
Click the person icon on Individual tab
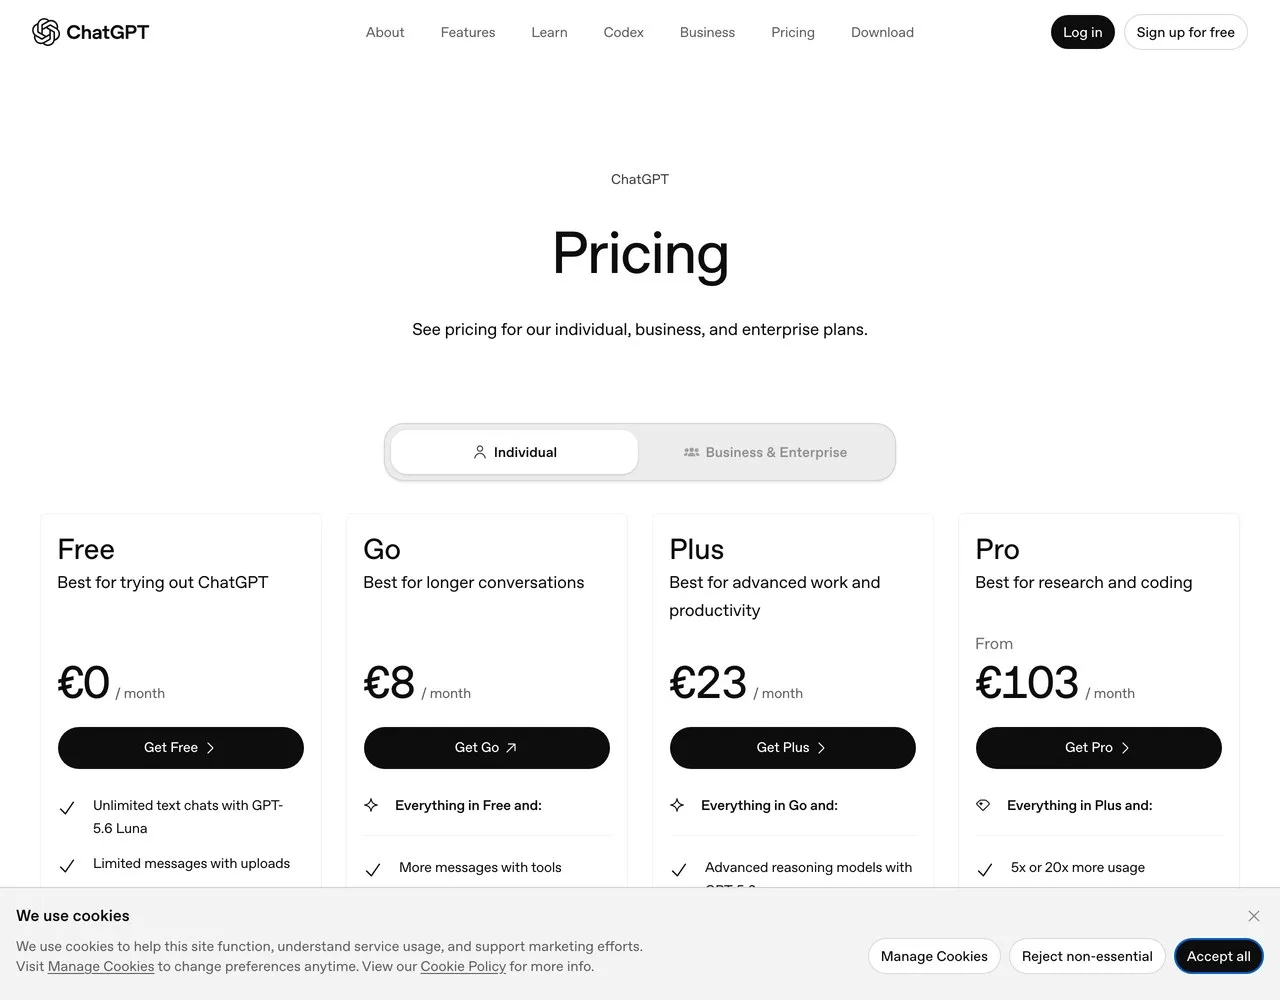coord(480,452)
